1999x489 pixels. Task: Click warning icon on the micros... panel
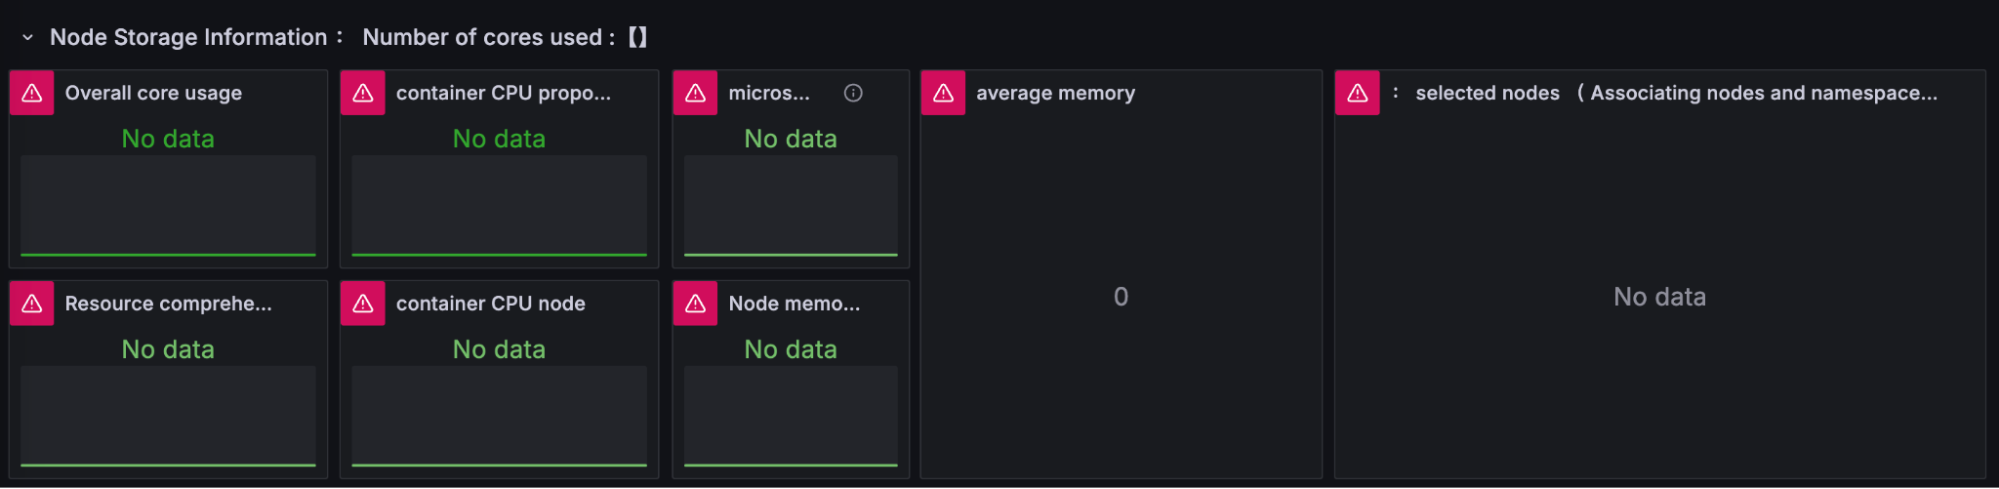click(x=695, y=93)
